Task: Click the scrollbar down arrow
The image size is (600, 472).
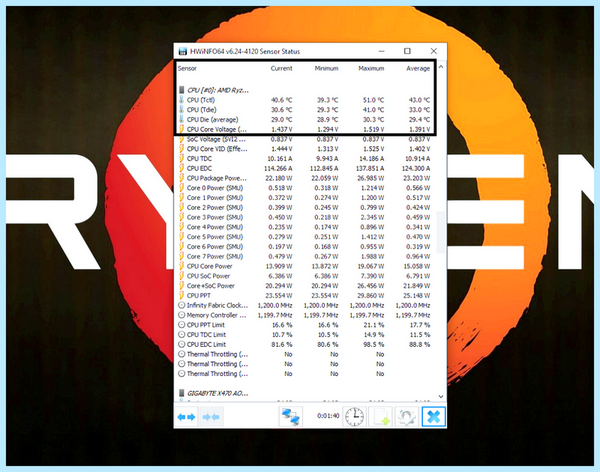Action: pos(441,396)
